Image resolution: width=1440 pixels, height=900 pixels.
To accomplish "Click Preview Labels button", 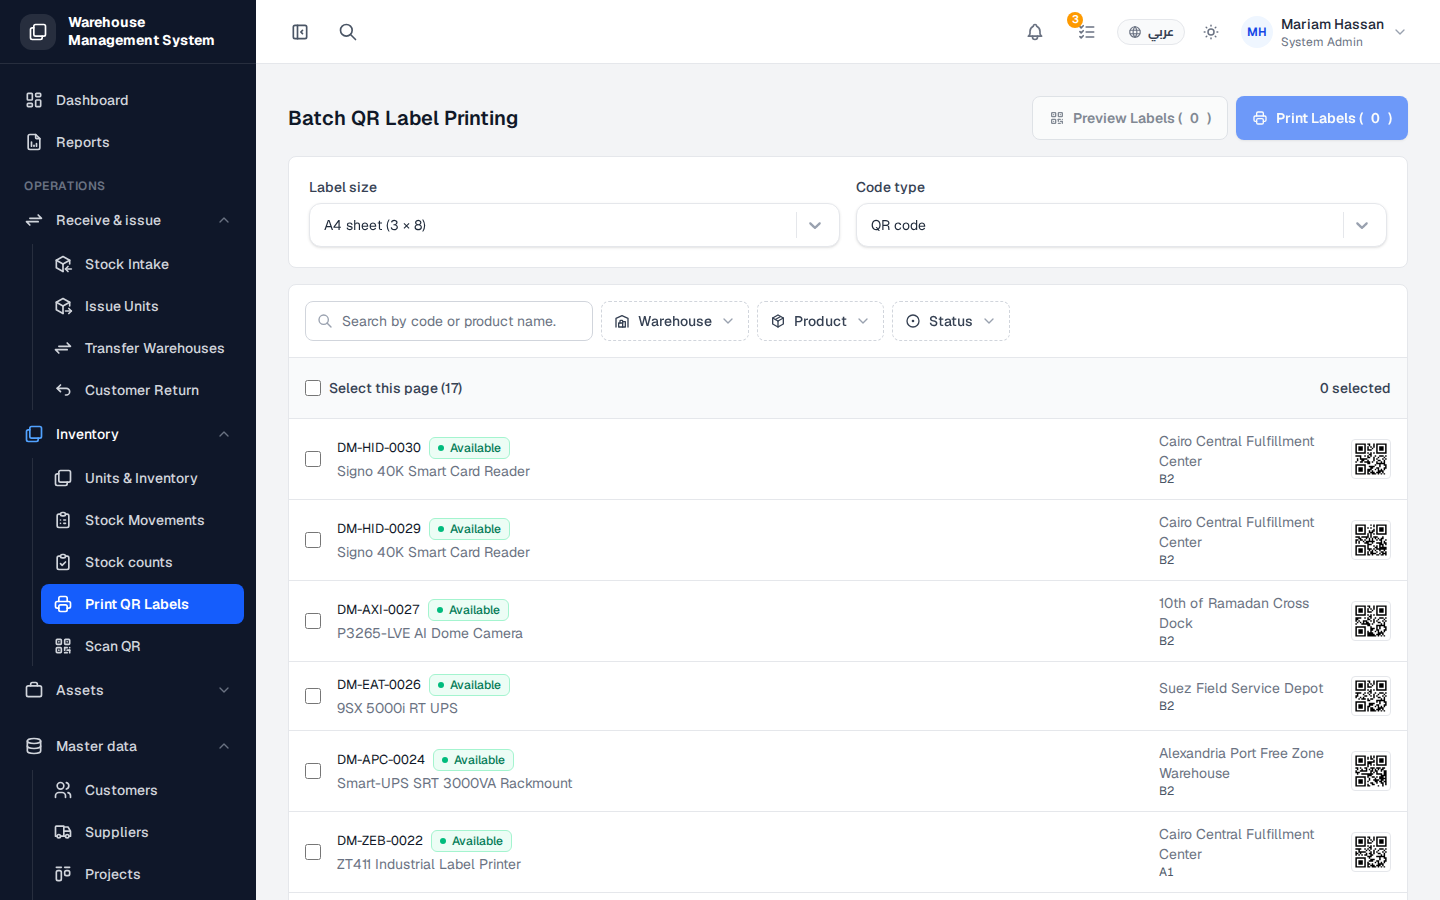I will tap(1130, 118).
